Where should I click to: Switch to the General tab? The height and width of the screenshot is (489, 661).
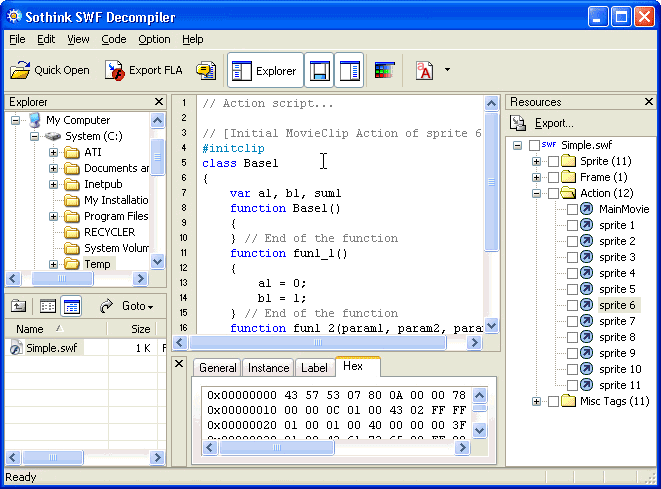[x=218, y=368]
